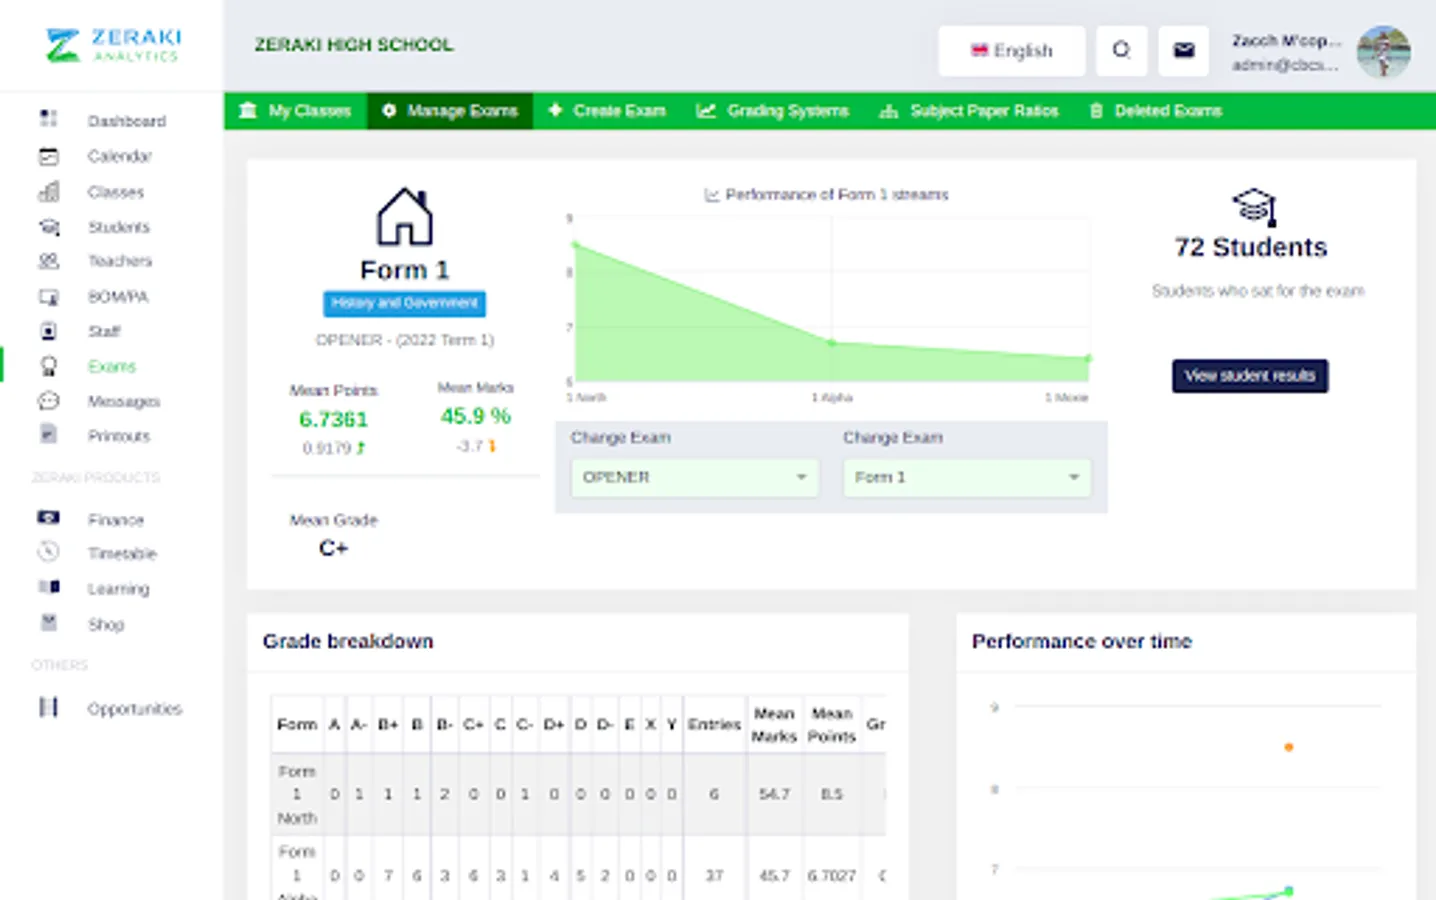Click the Shop sidebar icon

[48, 623]
